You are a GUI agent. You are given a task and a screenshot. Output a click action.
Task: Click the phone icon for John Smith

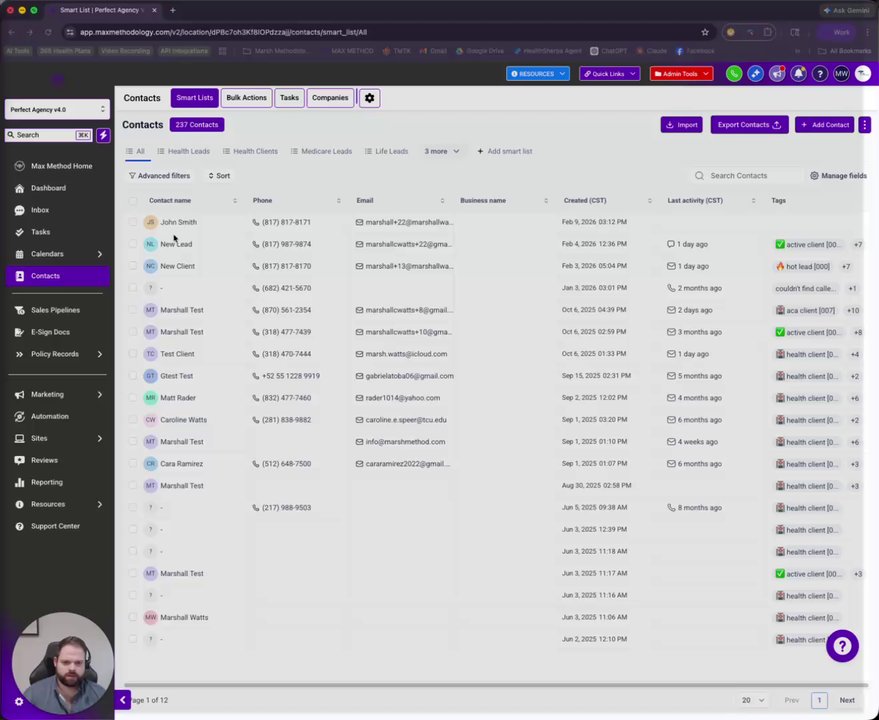(x=256, y=223)
